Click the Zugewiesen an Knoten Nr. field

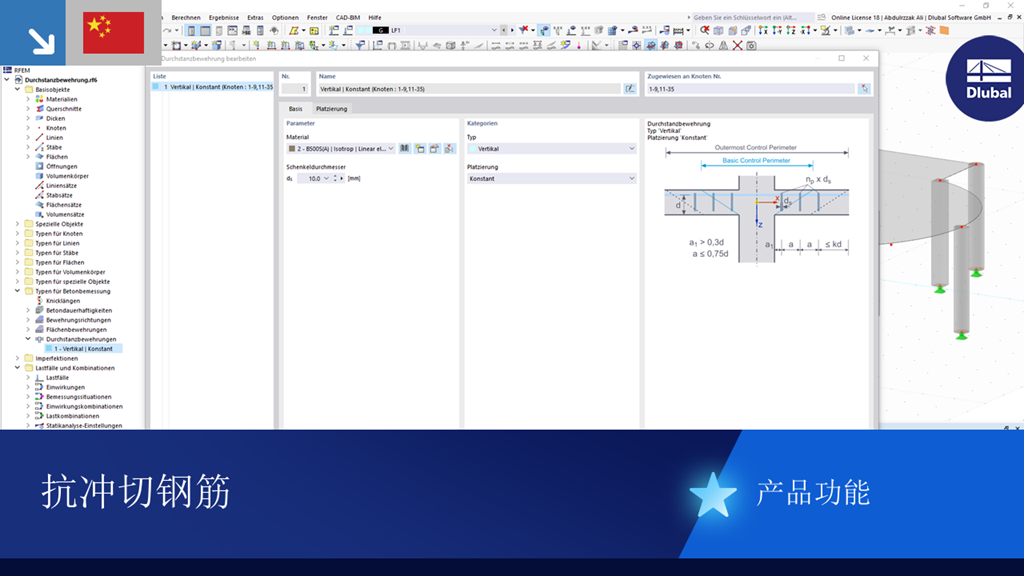coord(750,89)
